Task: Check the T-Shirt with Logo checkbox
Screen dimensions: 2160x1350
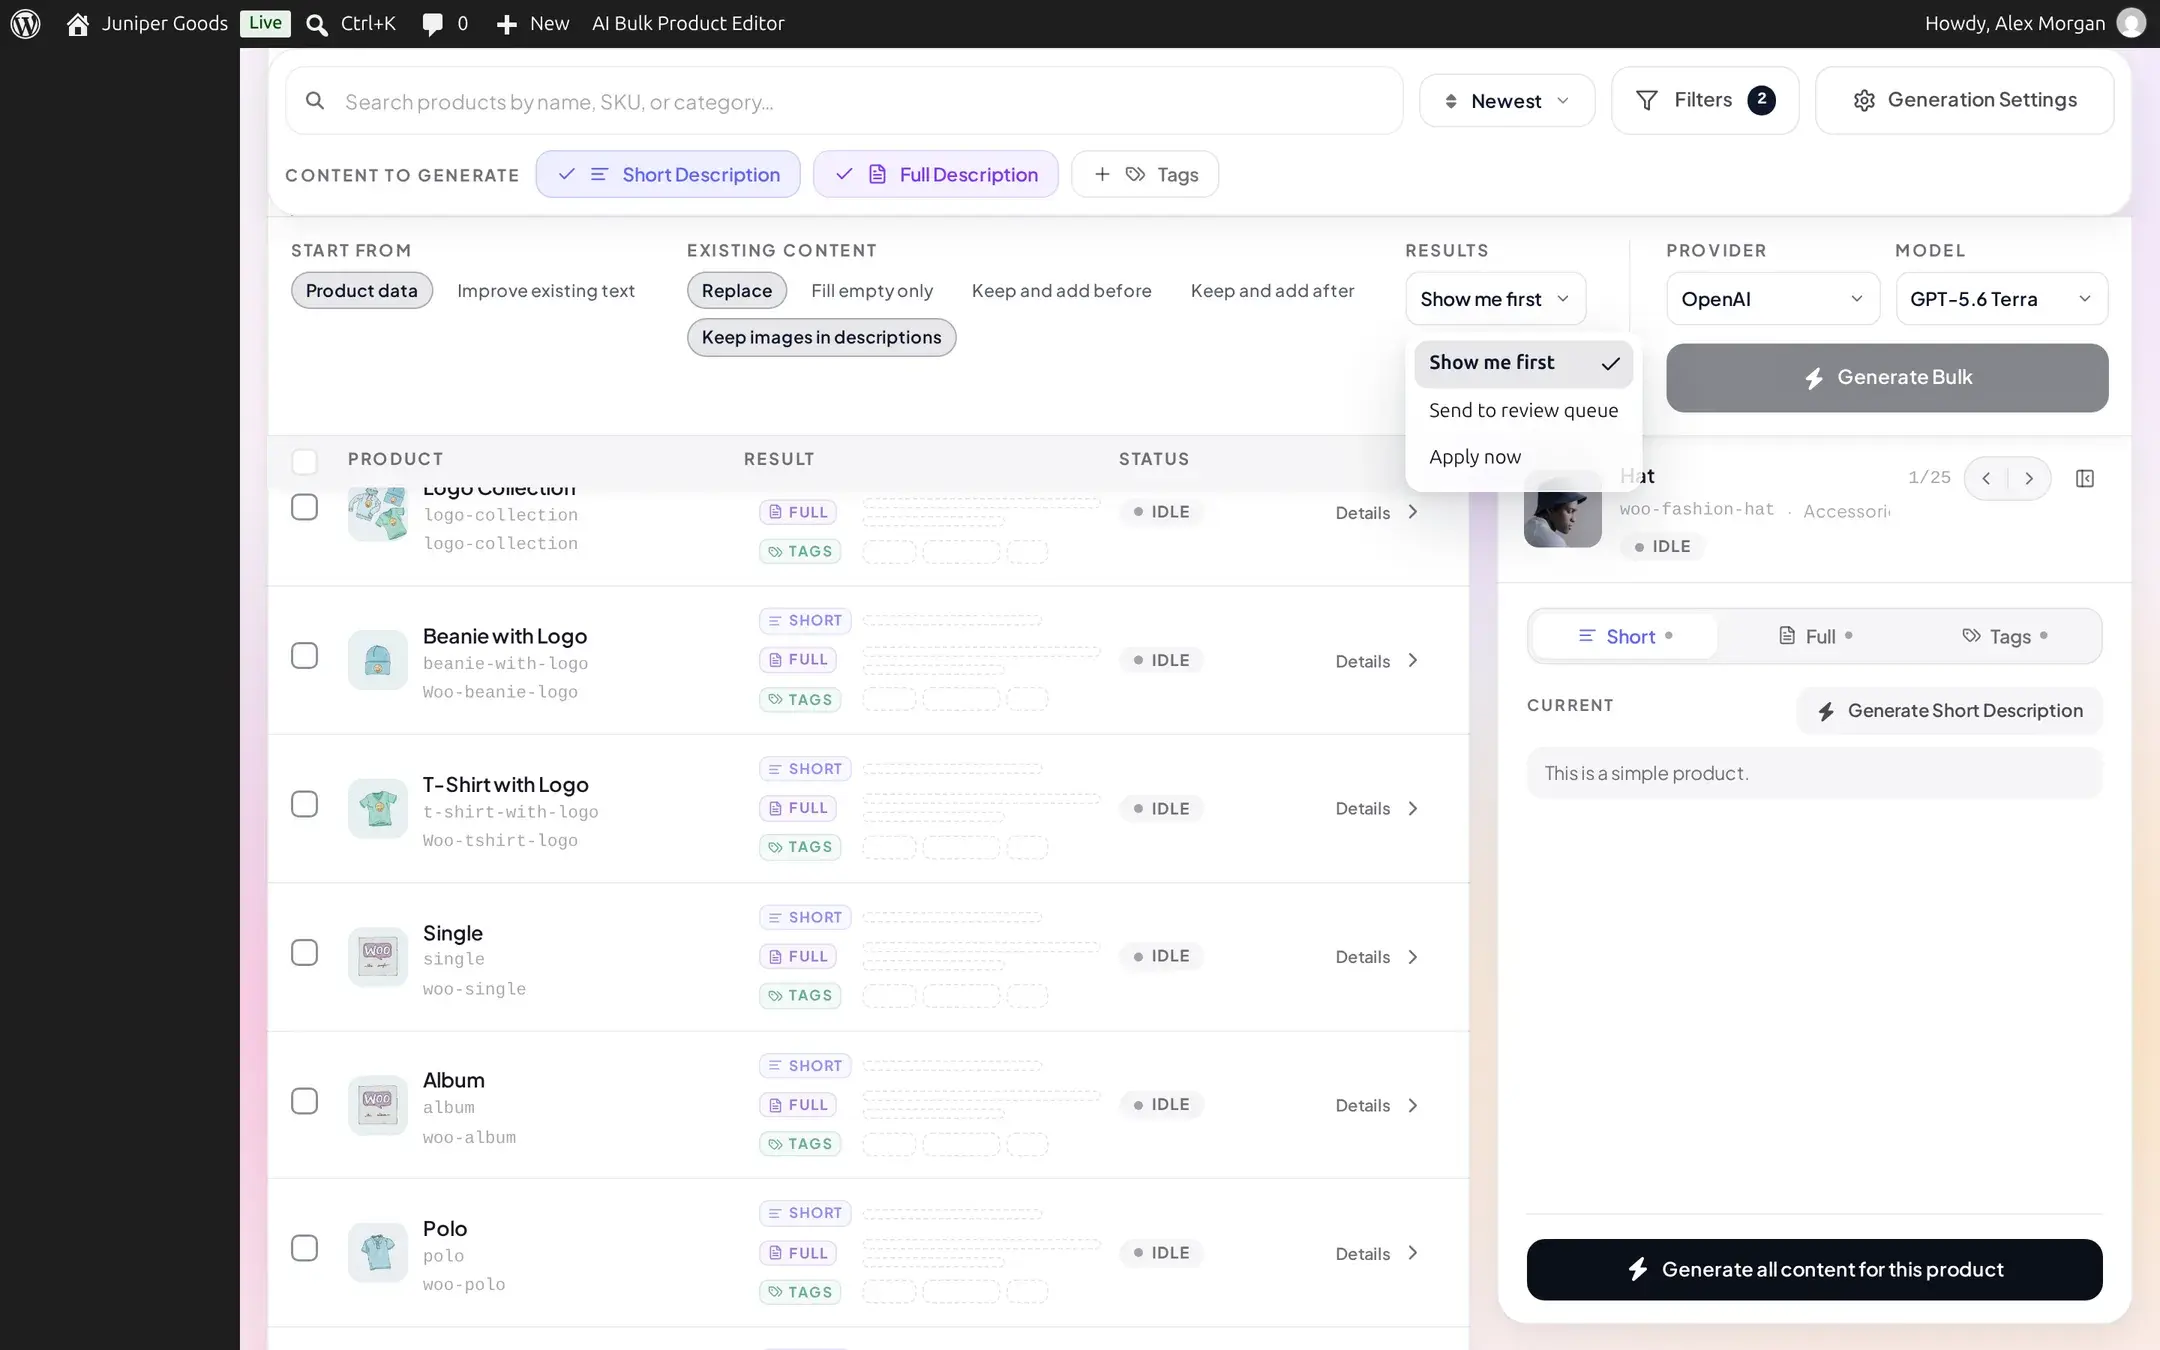Action: coord(304,804)
